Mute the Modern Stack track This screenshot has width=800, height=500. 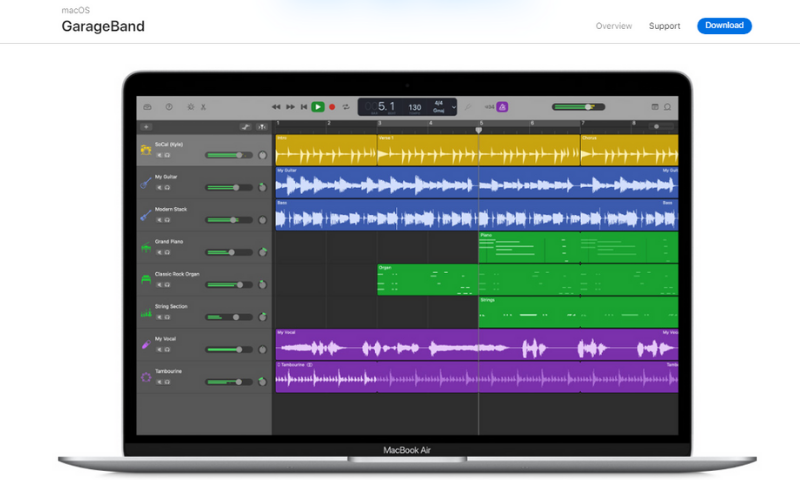159,220
